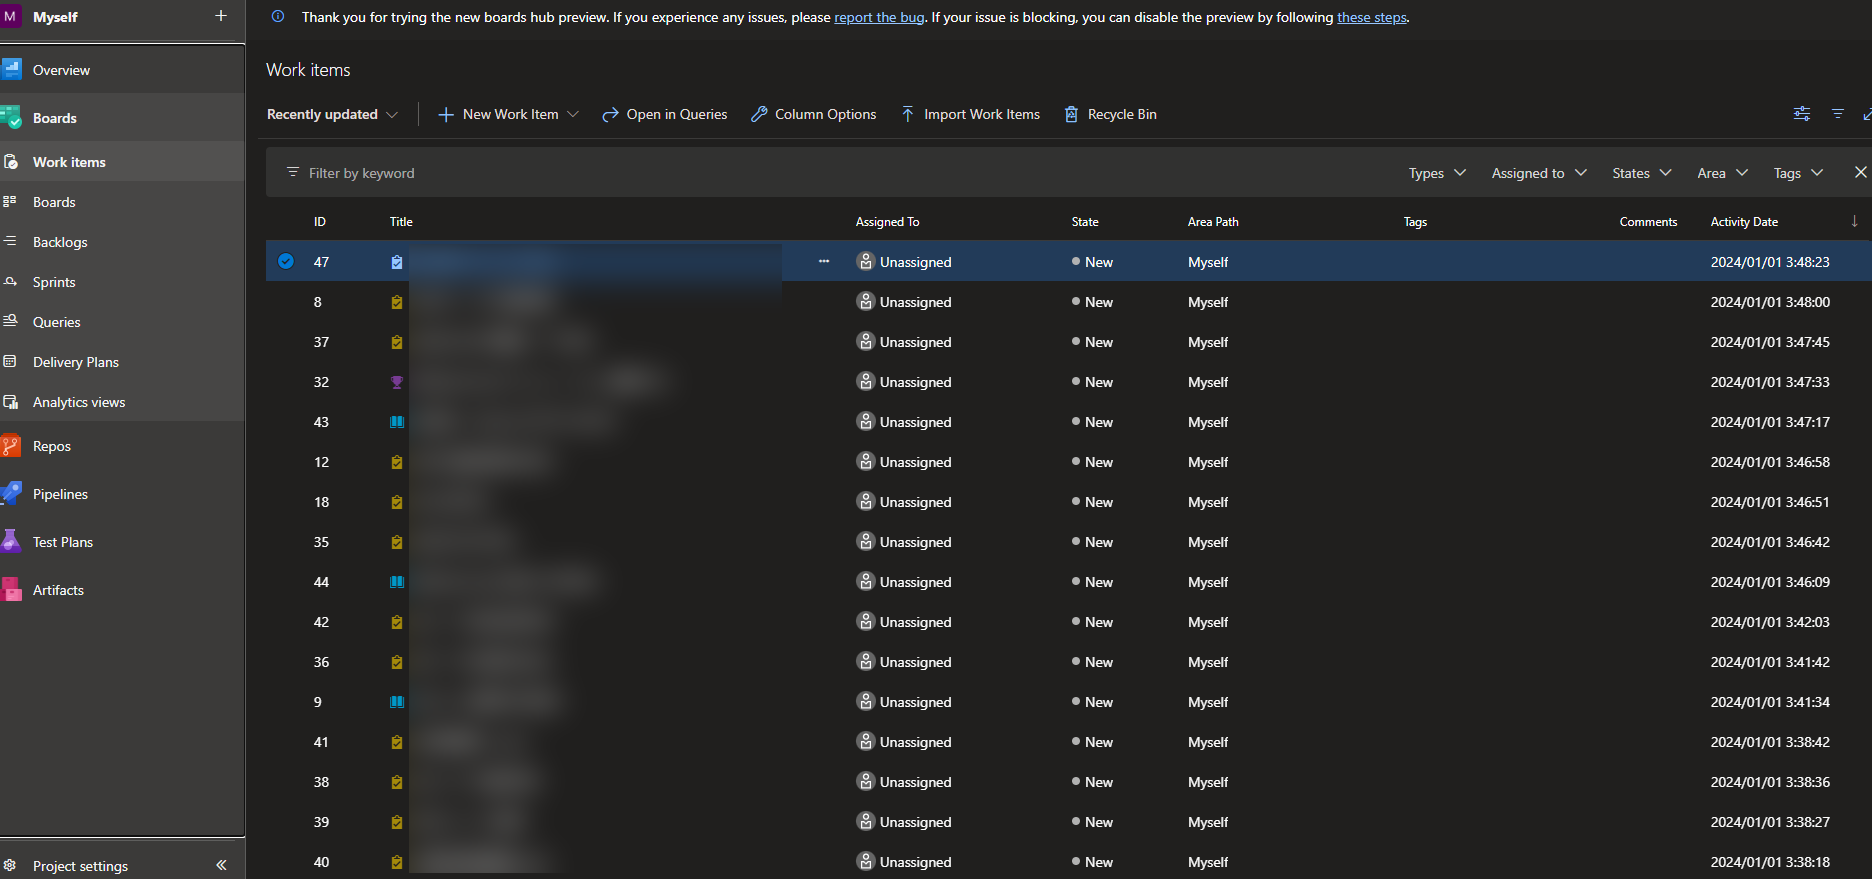Click the Activity Date sort arrow
The width and height of the screenshot is (1872, 879).
coord(1854,221)
